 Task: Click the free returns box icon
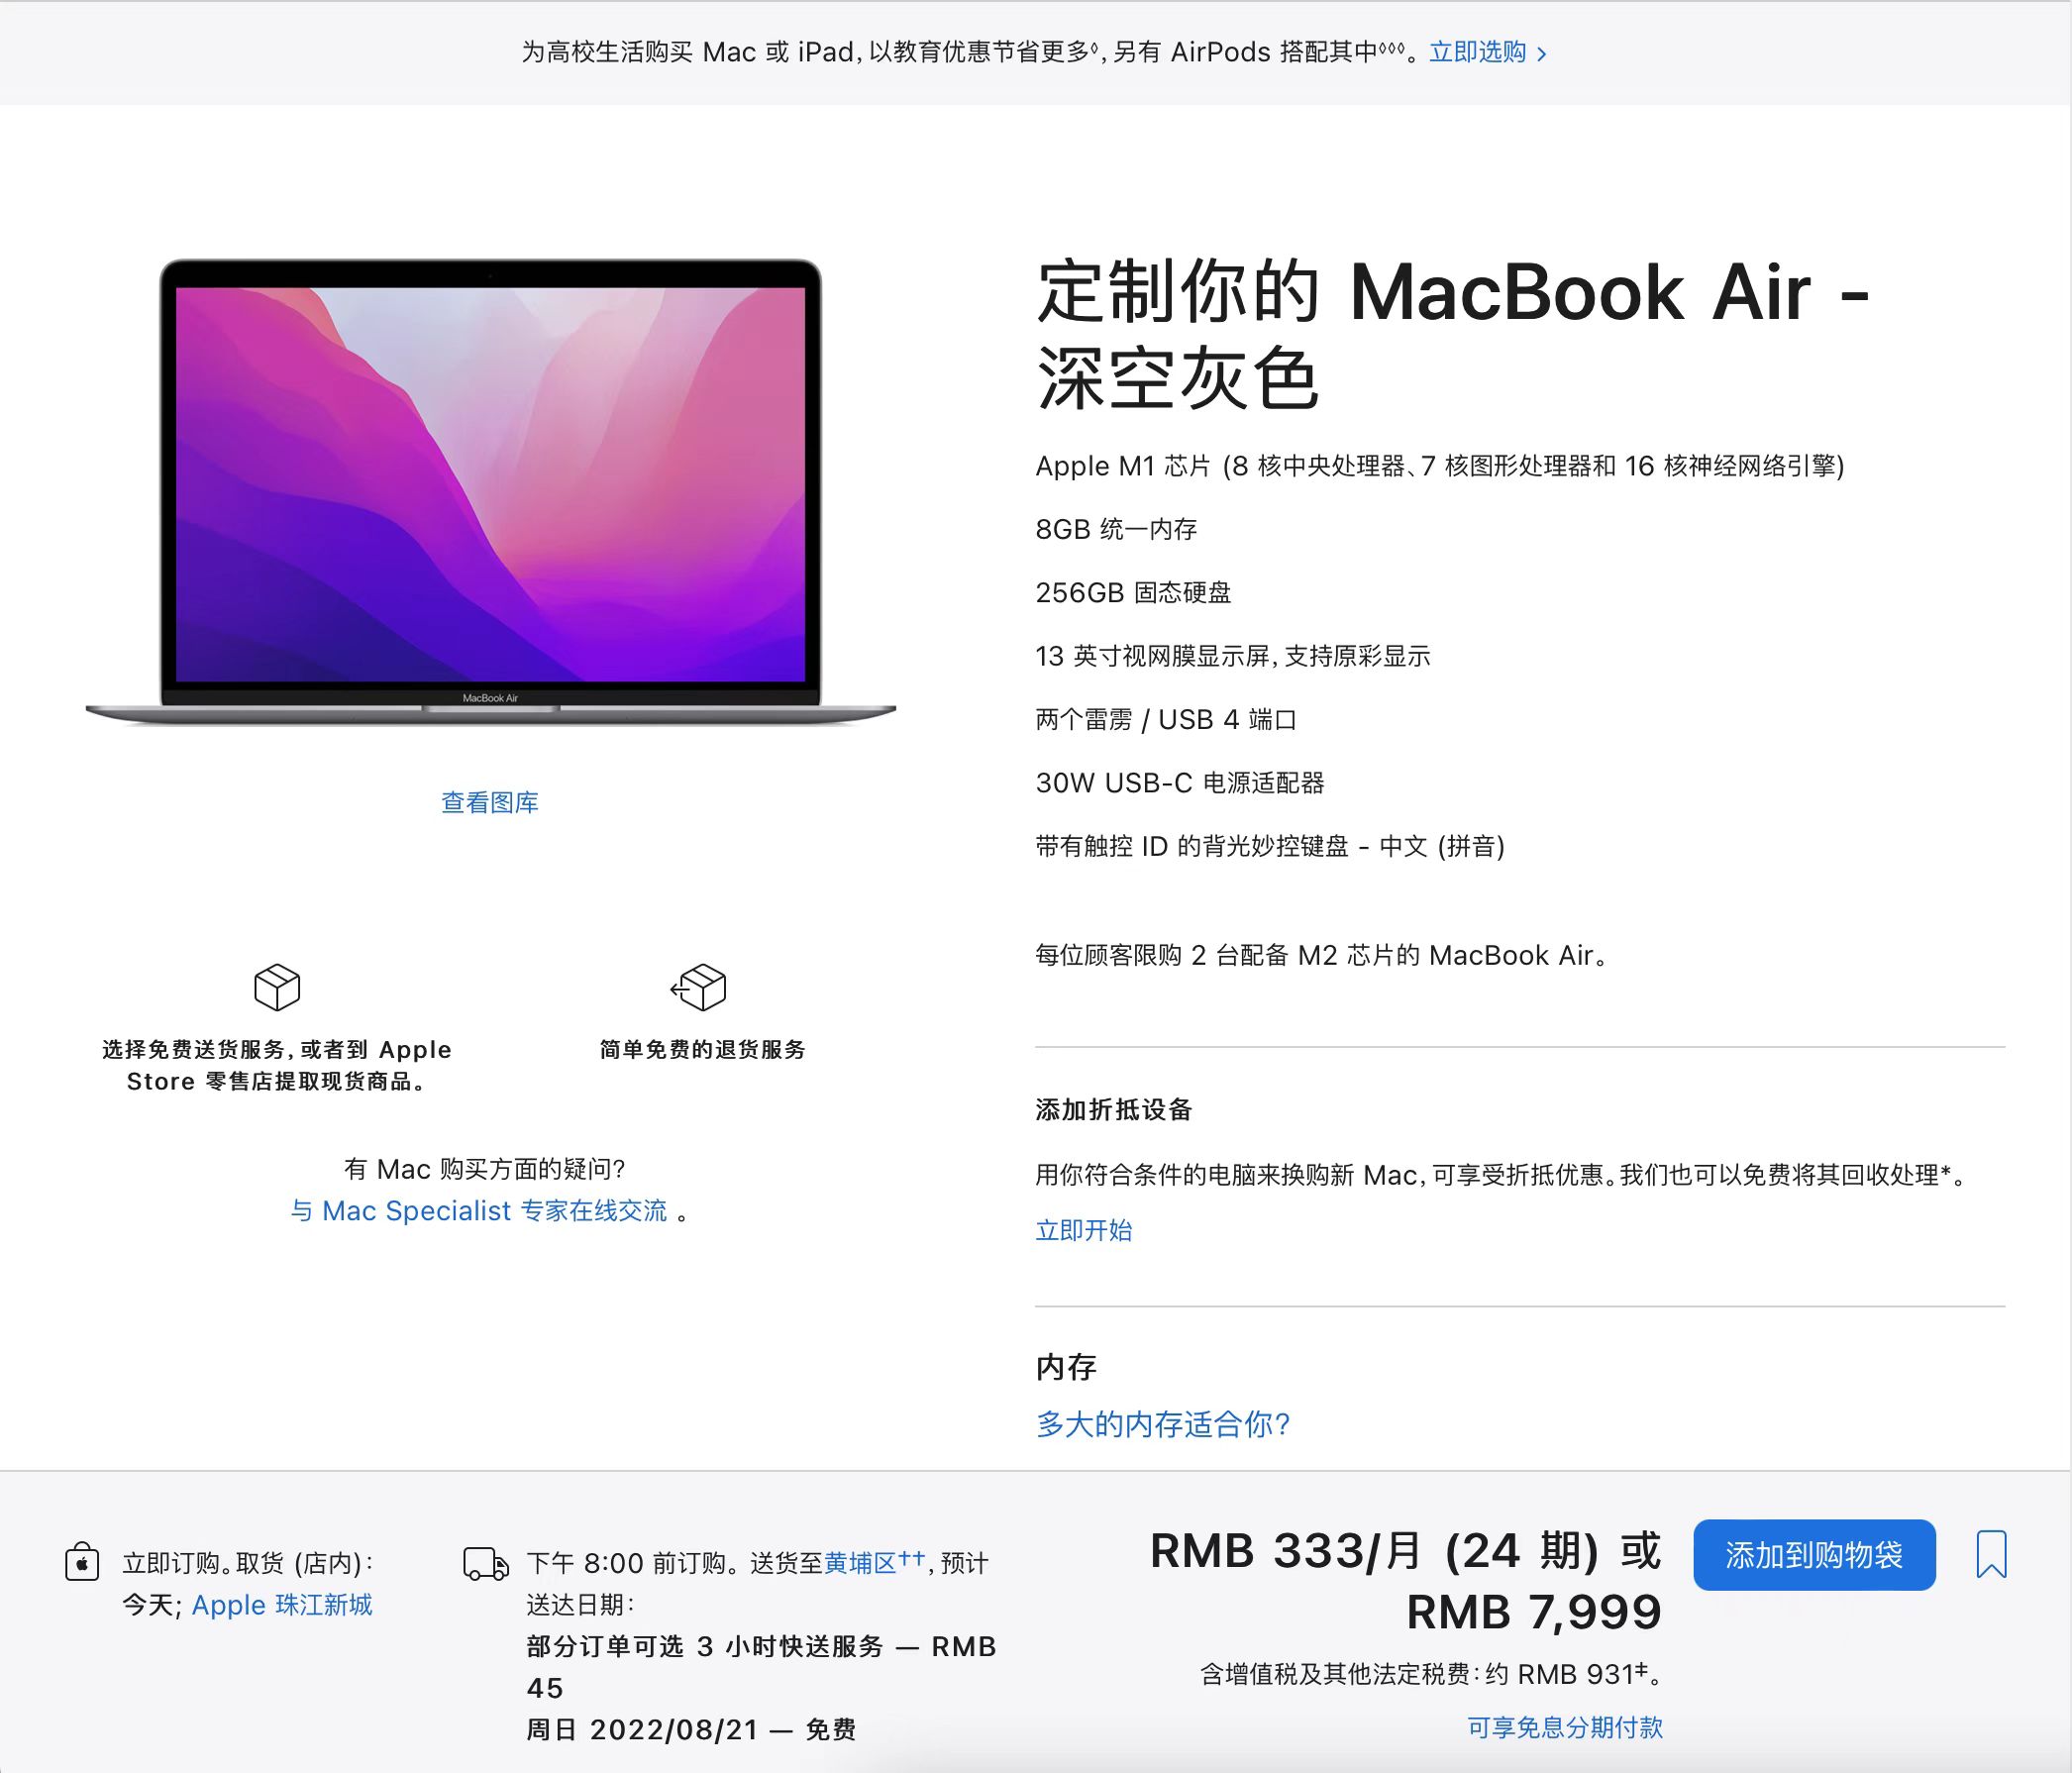699,987
